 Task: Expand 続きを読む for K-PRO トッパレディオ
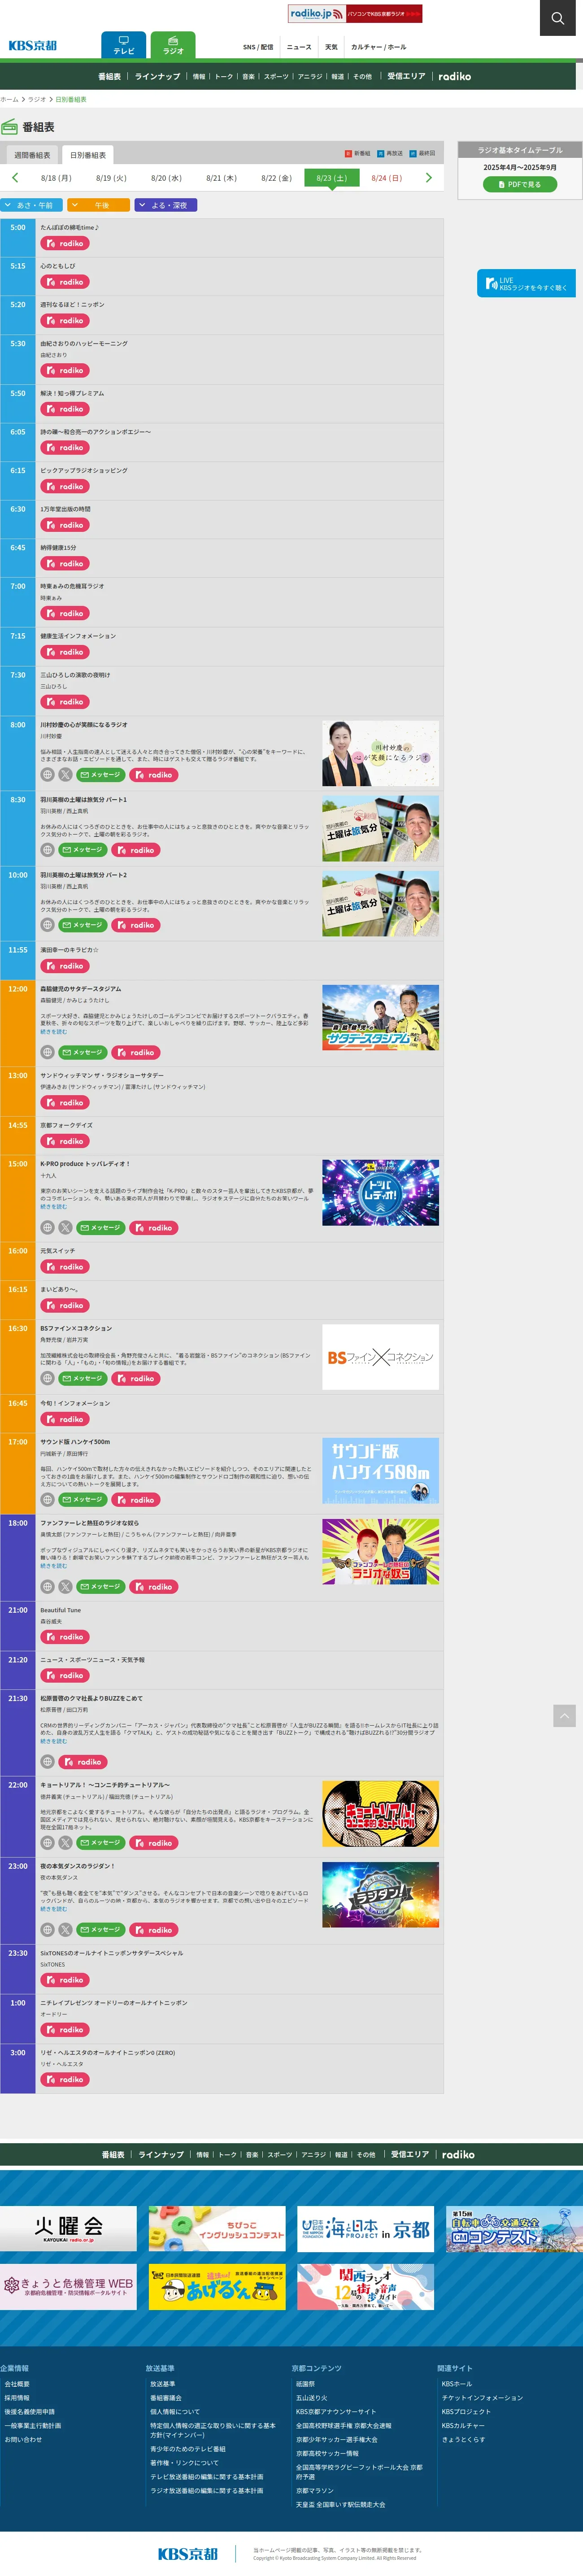point(53,1206)
